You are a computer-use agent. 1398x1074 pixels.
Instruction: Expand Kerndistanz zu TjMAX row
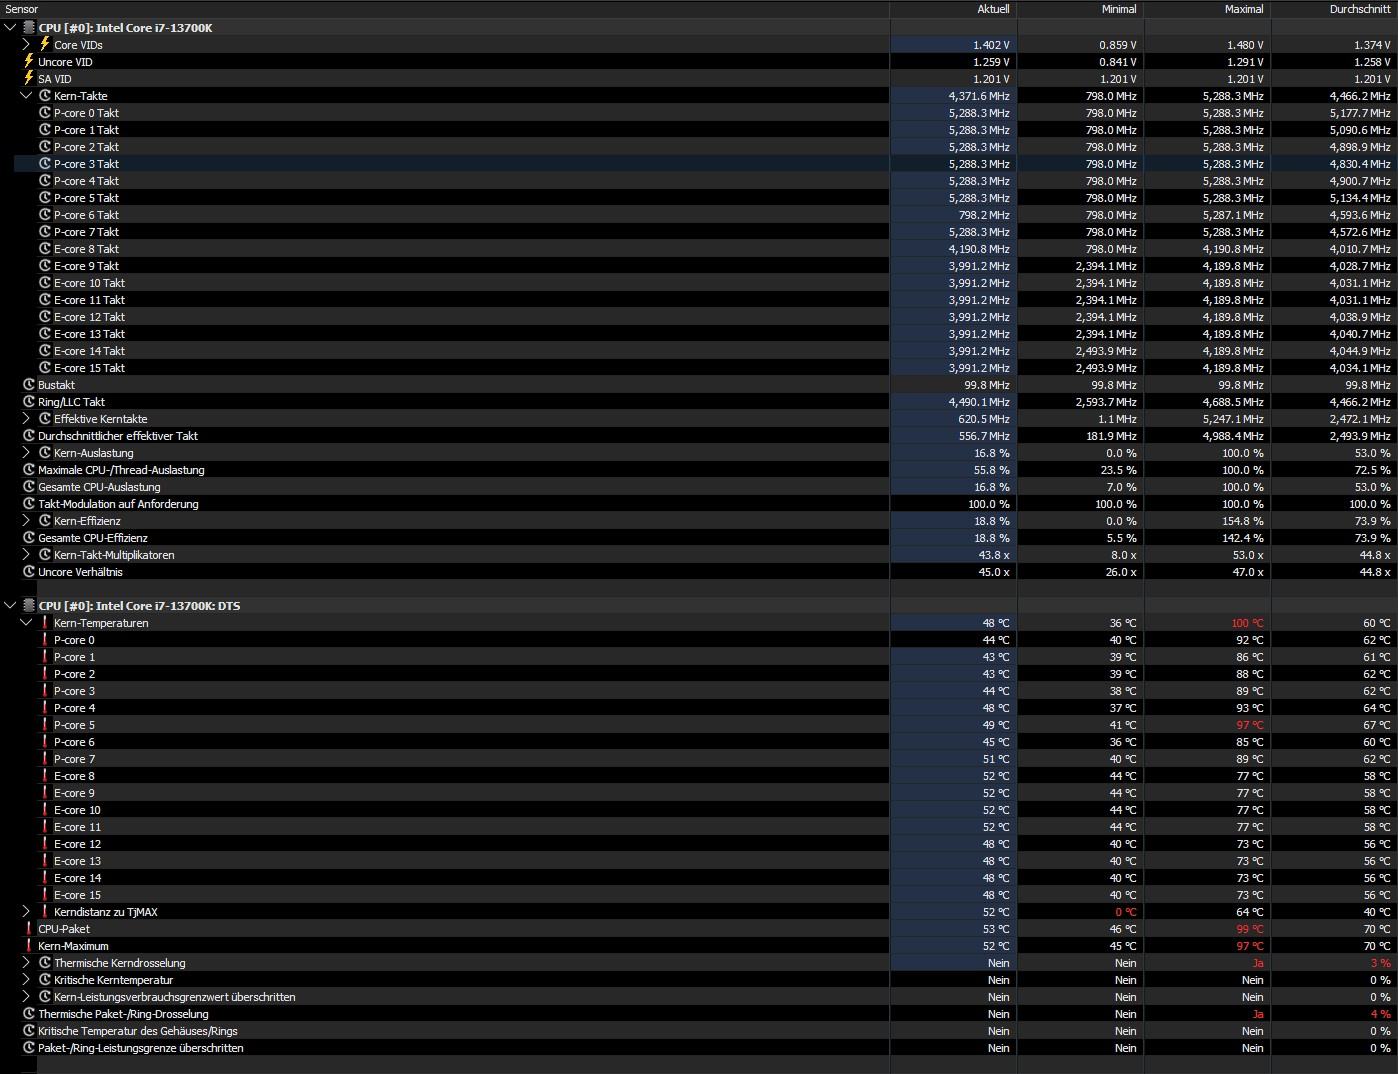pos(26,912)
